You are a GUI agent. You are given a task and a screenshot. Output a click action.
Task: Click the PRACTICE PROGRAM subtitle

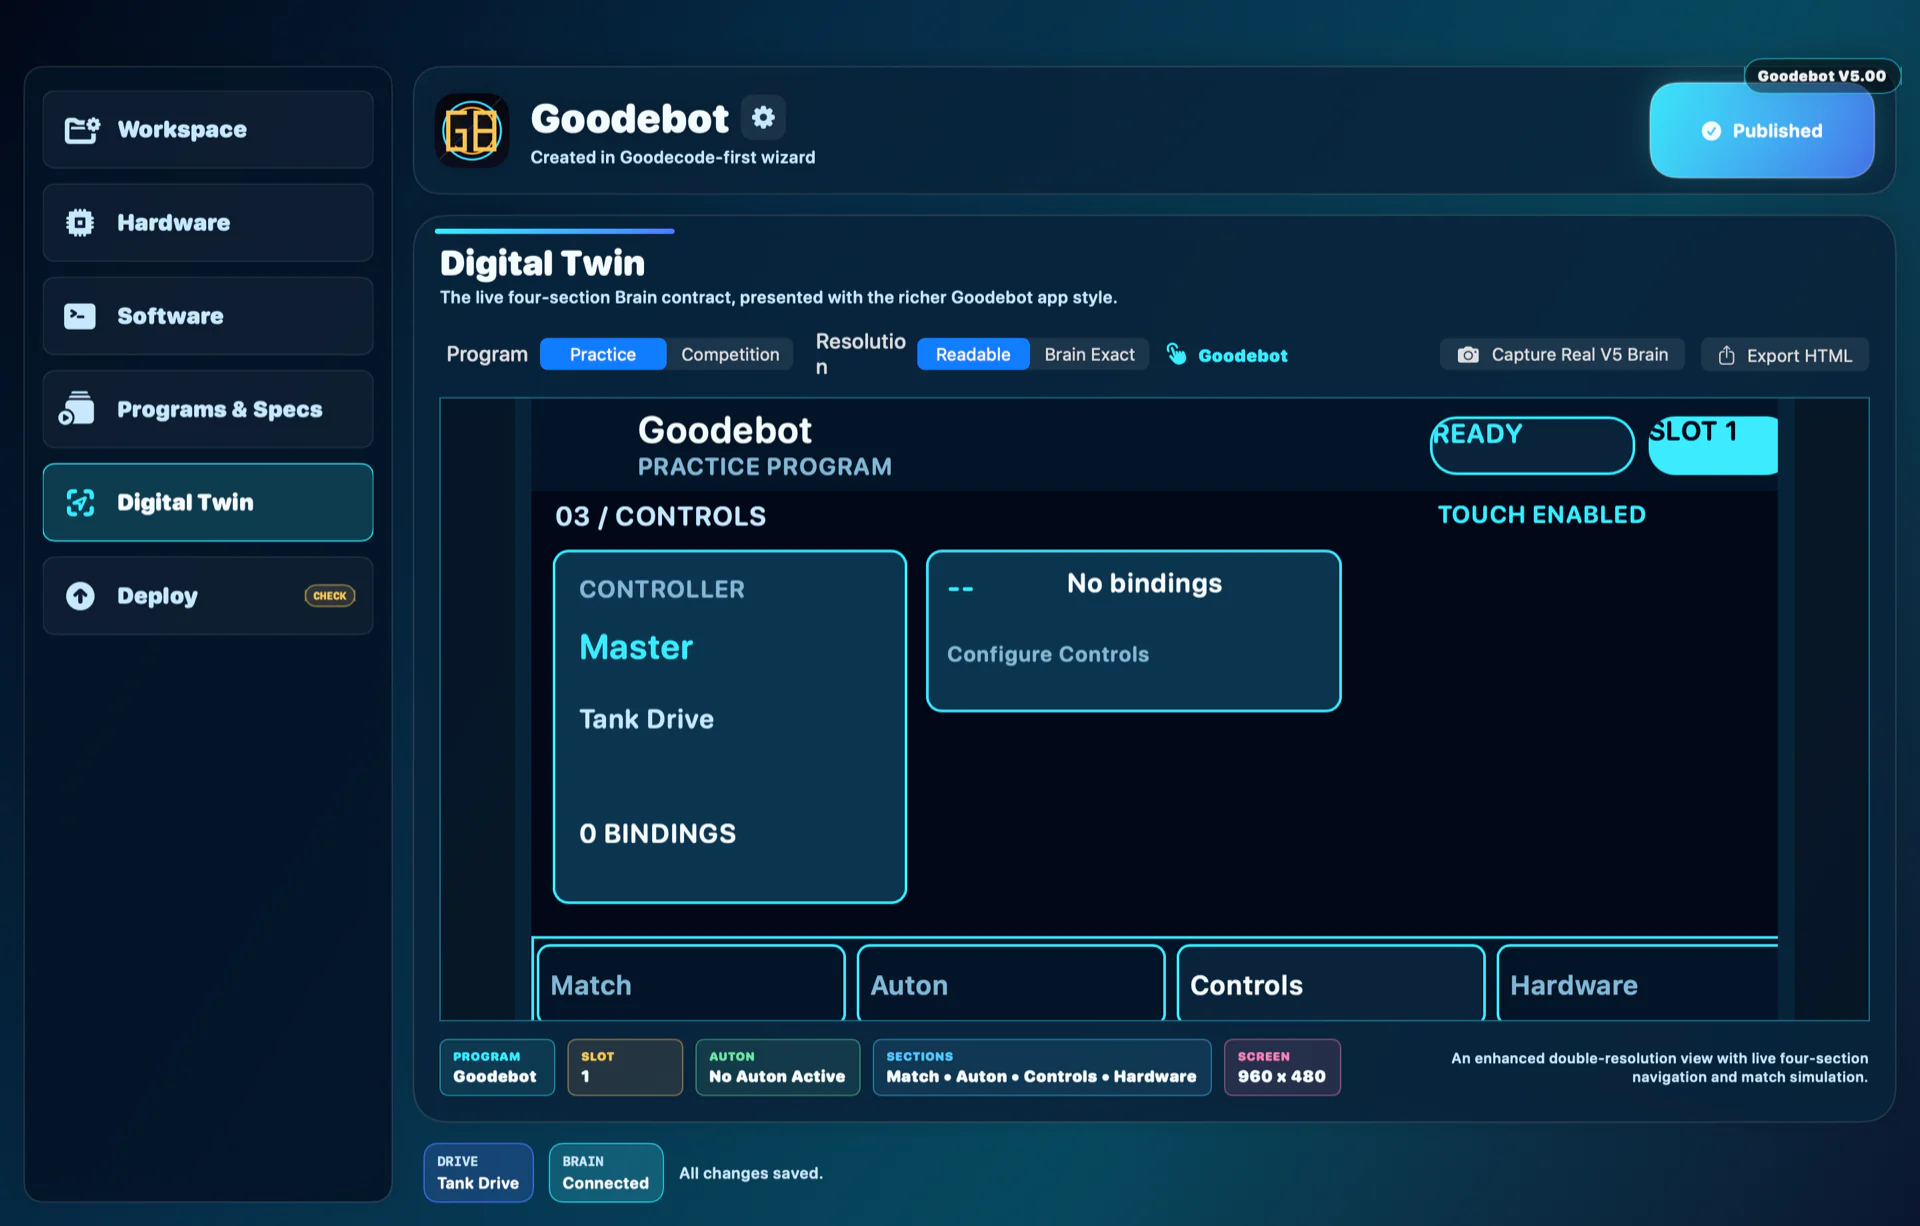(x=765, y=467)
